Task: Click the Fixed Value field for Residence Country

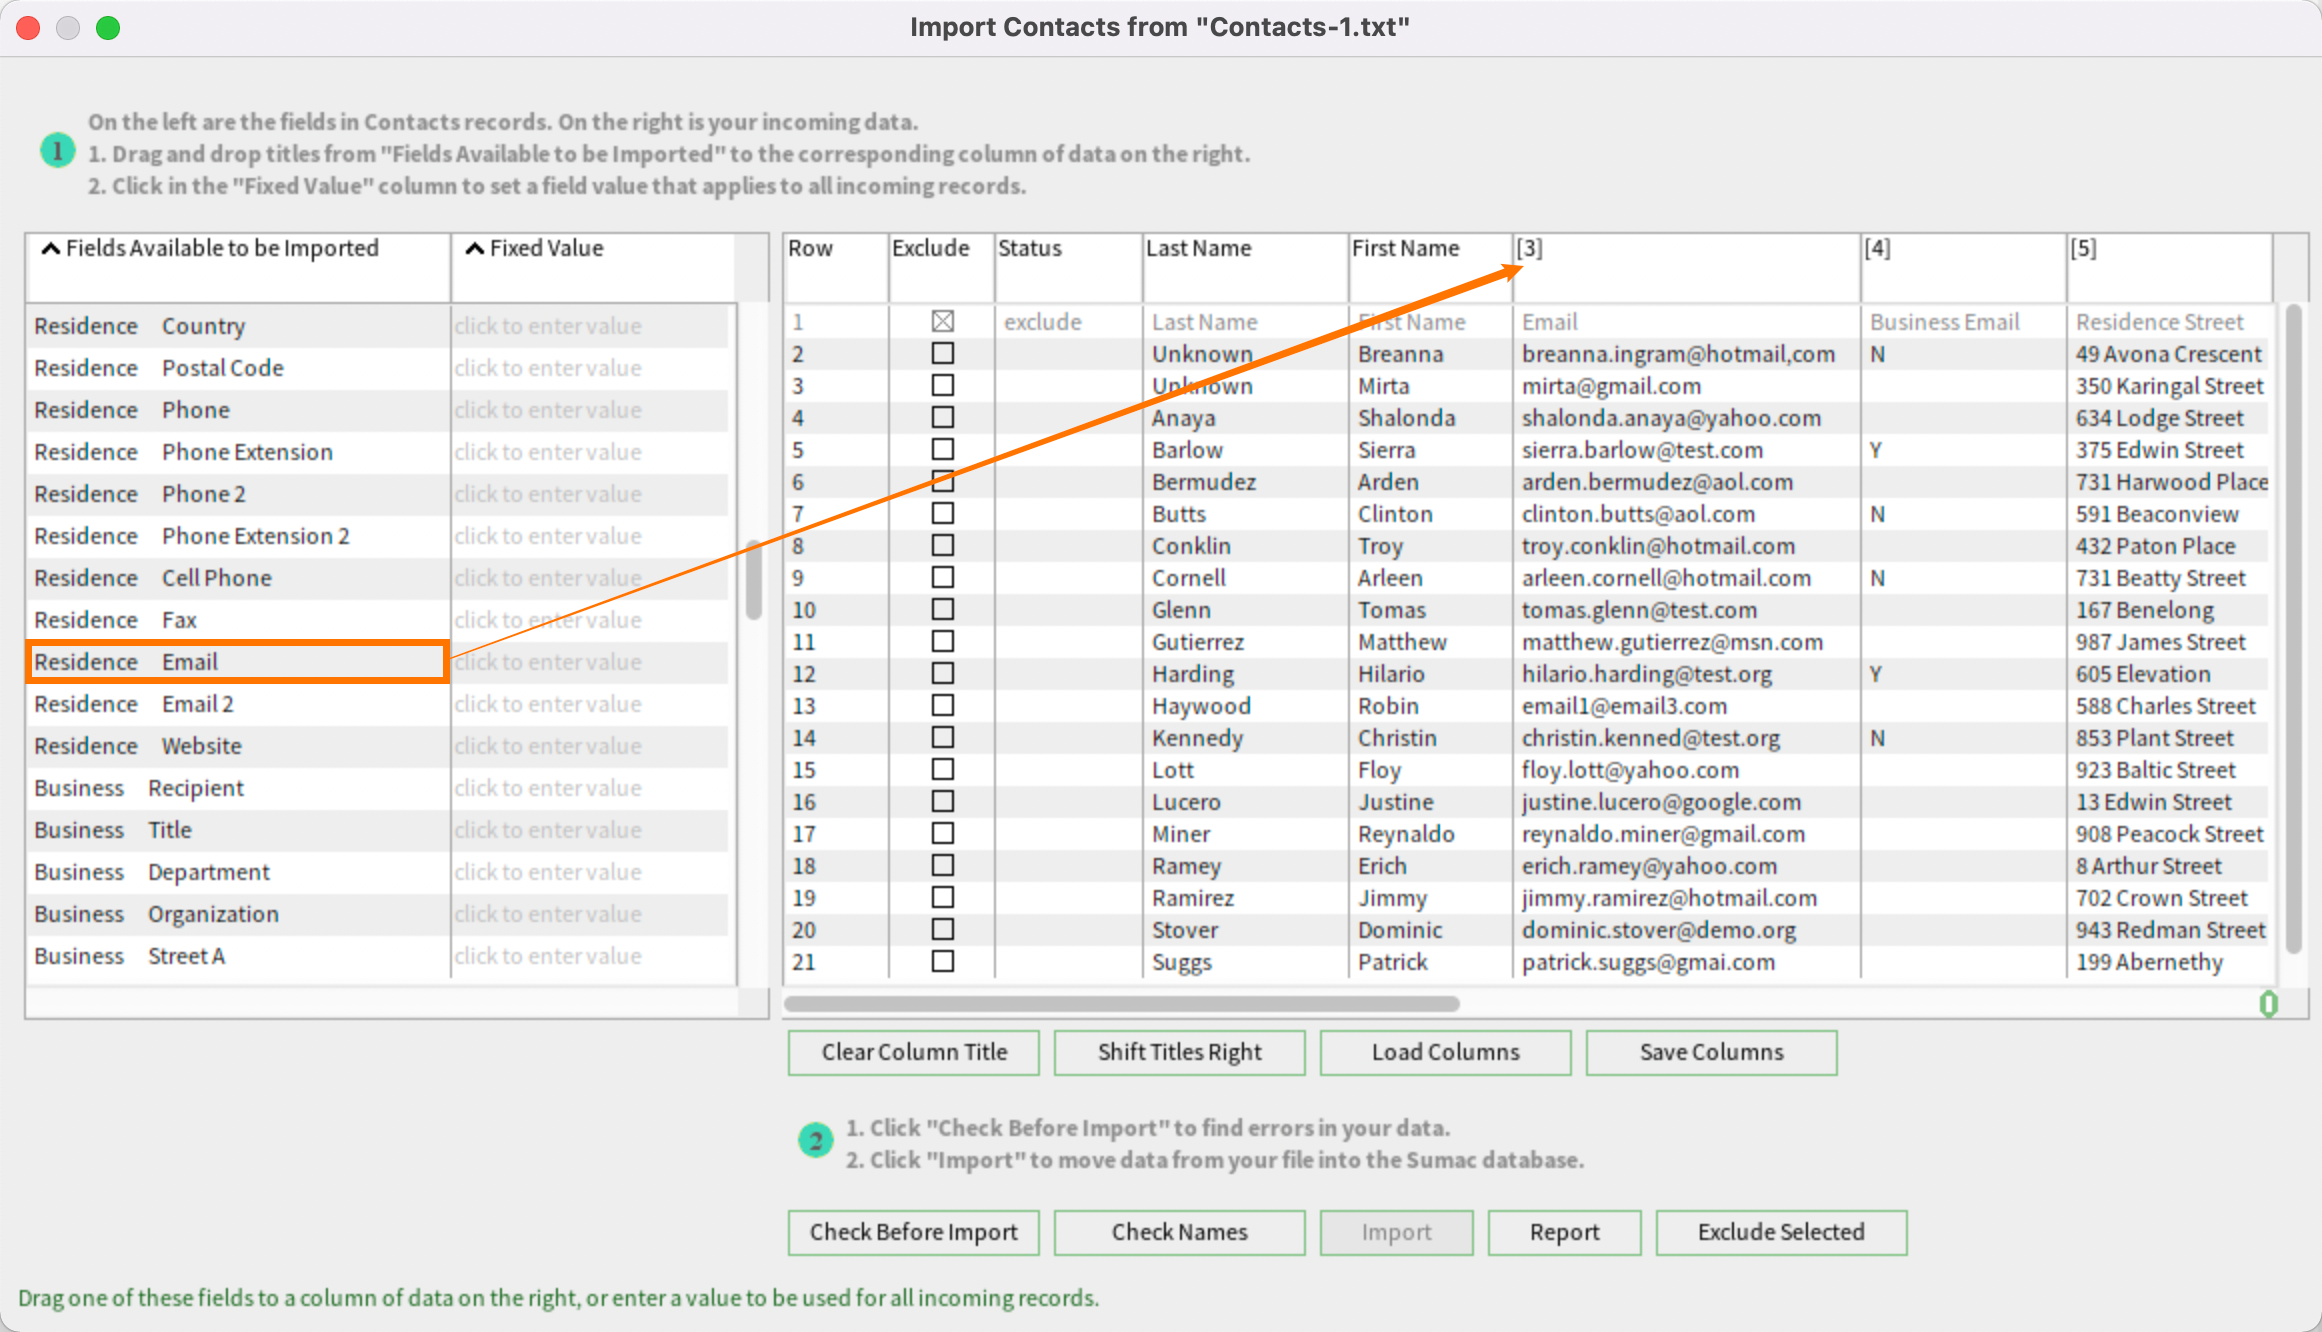Action: coord(590,326)
